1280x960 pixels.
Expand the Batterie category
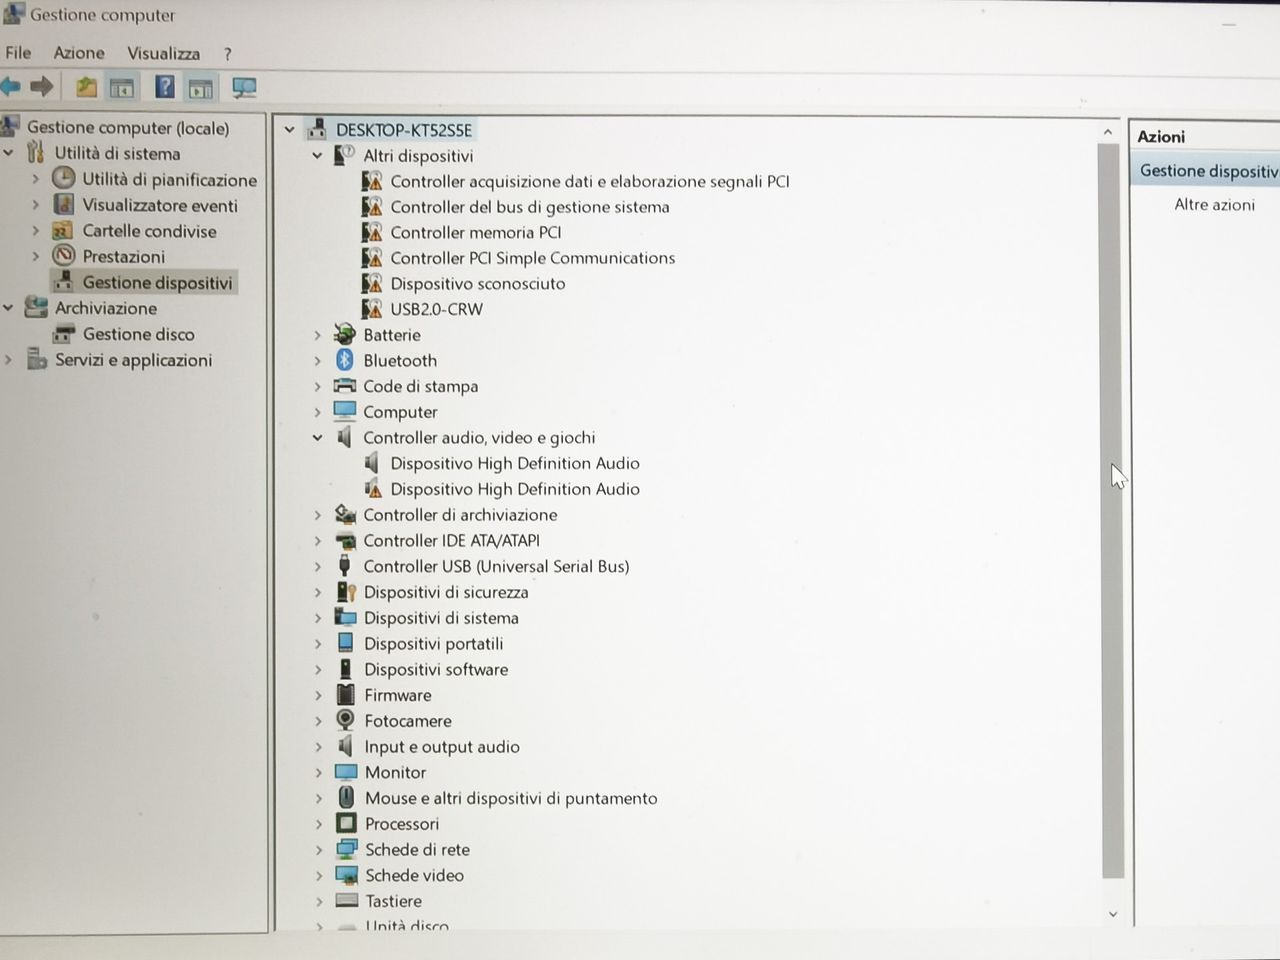pyautogui.click(x=317, y=335)
